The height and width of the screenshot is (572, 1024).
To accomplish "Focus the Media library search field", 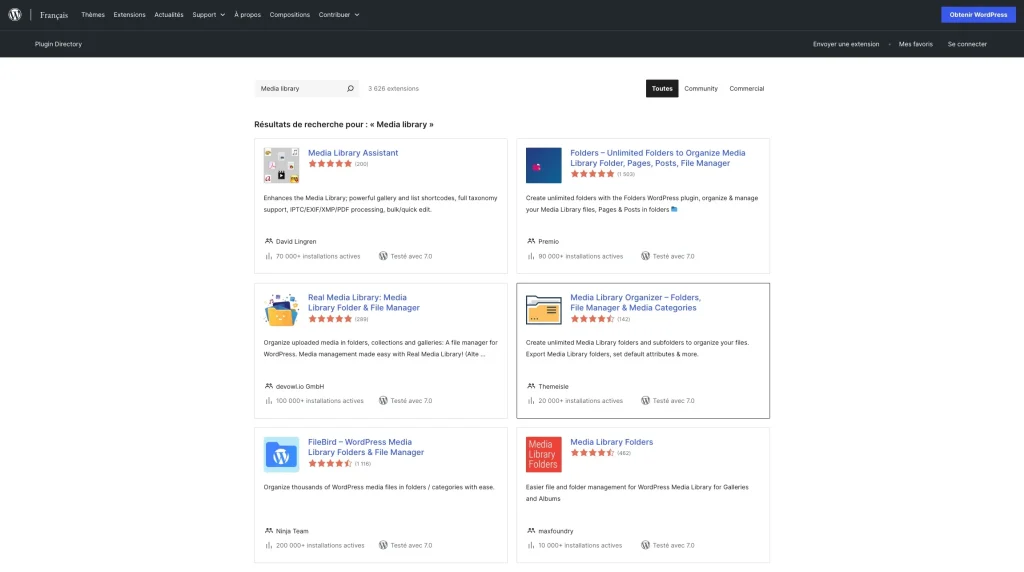I will 300,88.
